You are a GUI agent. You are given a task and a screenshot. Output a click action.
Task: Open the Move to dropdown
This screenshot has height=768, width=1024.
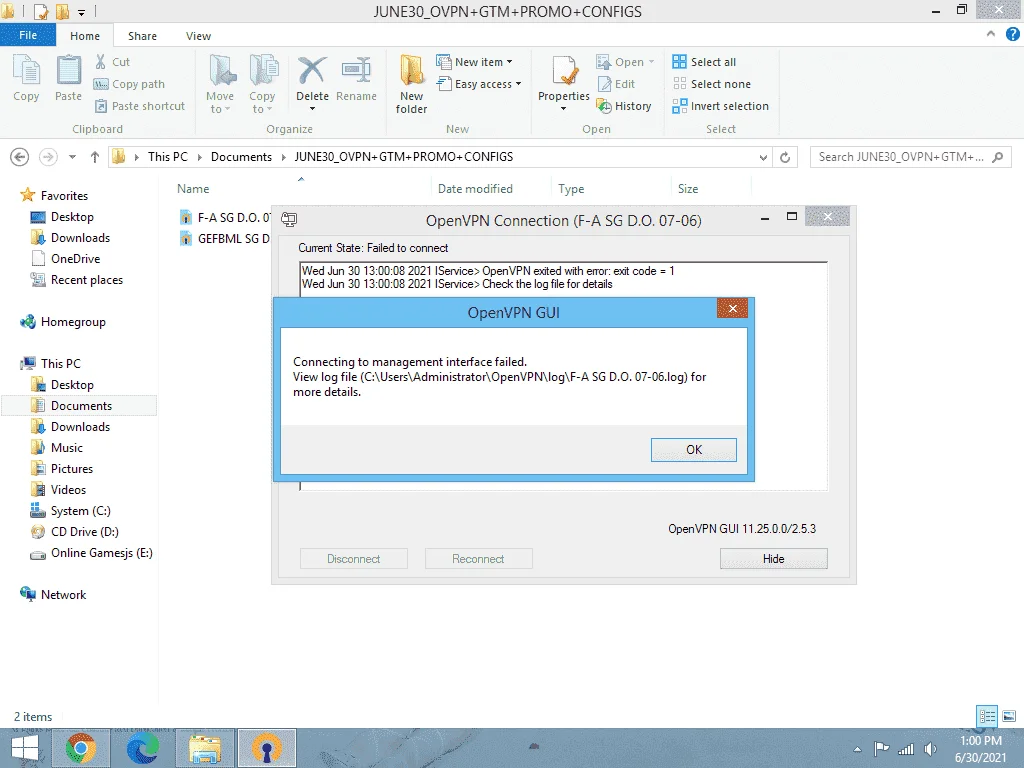pyautogui.click(x=220, y=84)
